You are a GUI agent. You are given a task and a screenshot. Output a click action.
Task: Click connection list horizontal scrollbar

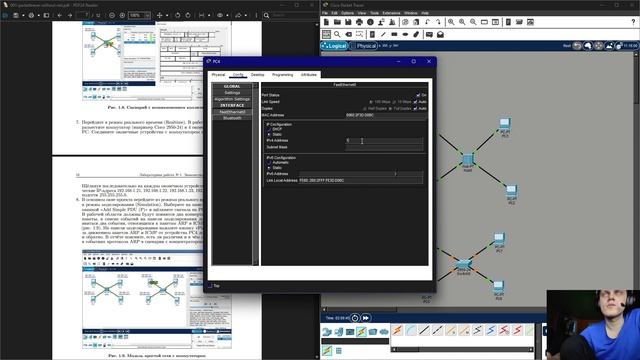[x=462, y=349]
